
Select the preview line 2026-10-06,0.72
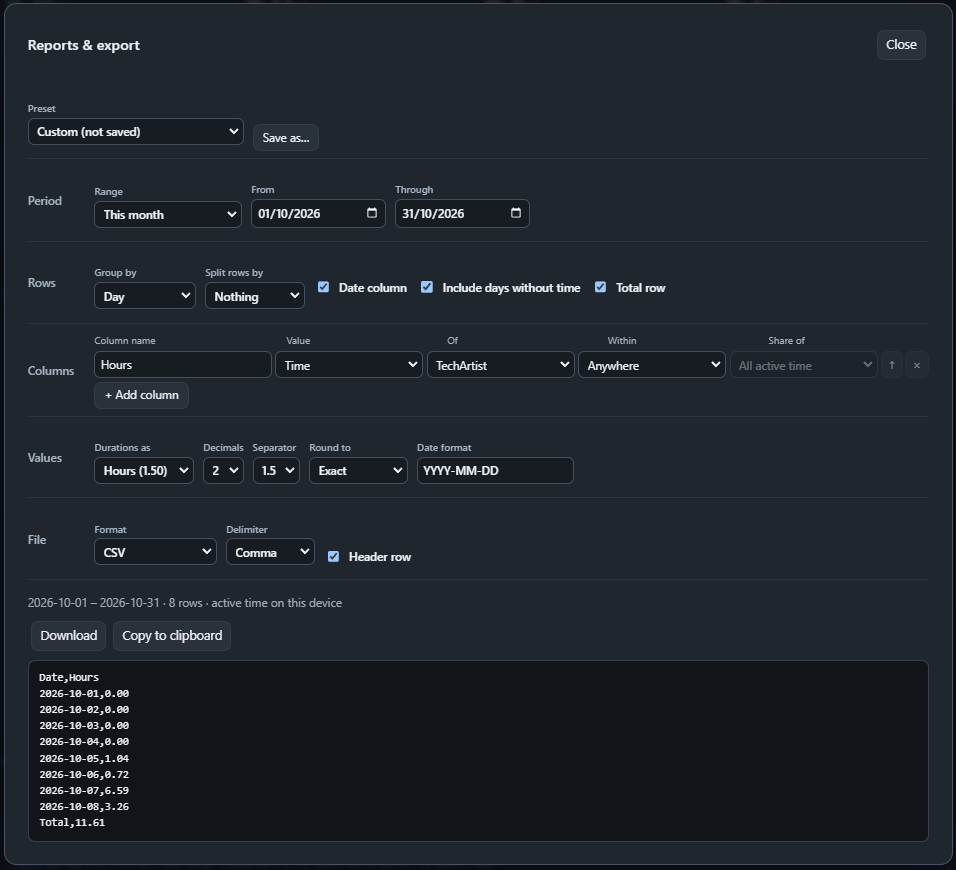tap(84, 775)
